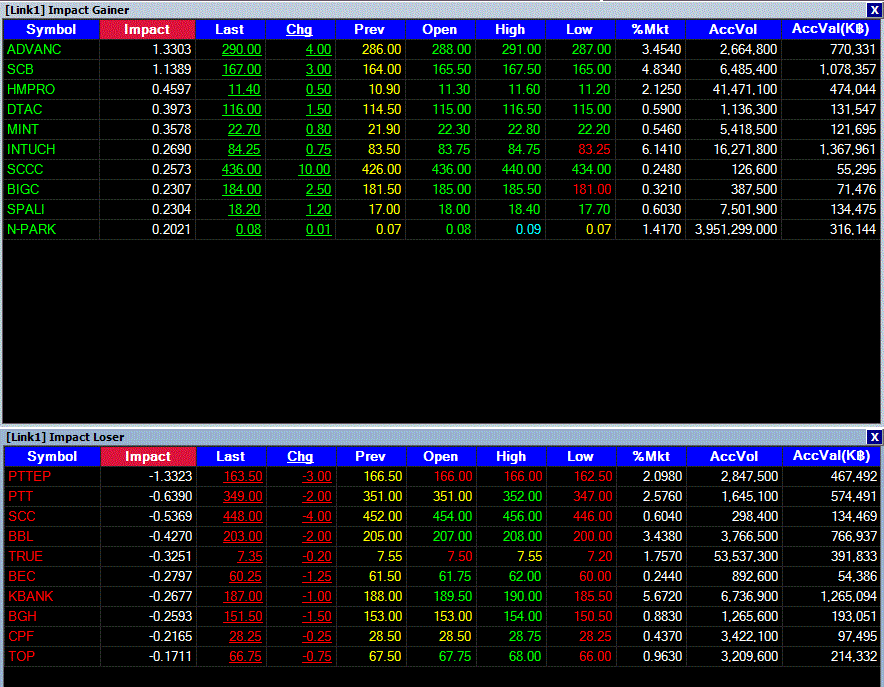The image size is (884, 687).
Task: Select SPALI symbol
Action: [x=25, y=210]
